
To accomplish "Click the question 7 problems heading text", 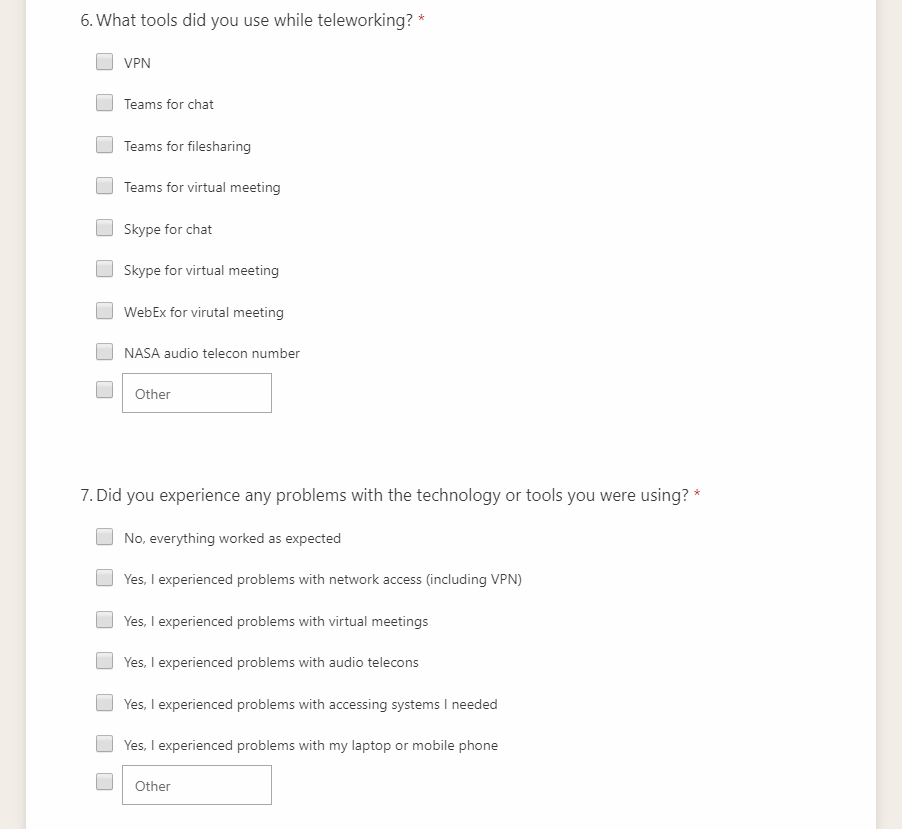I will point(392,495).
